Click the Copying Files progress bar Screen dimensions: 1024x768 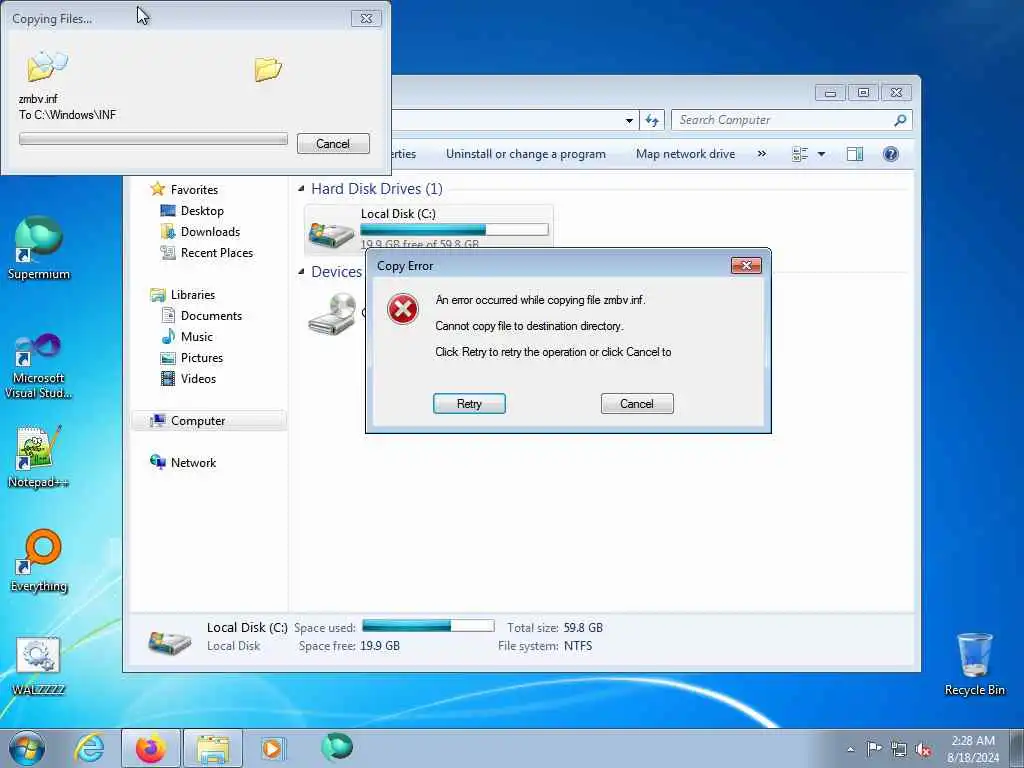[x=153, y=139]
